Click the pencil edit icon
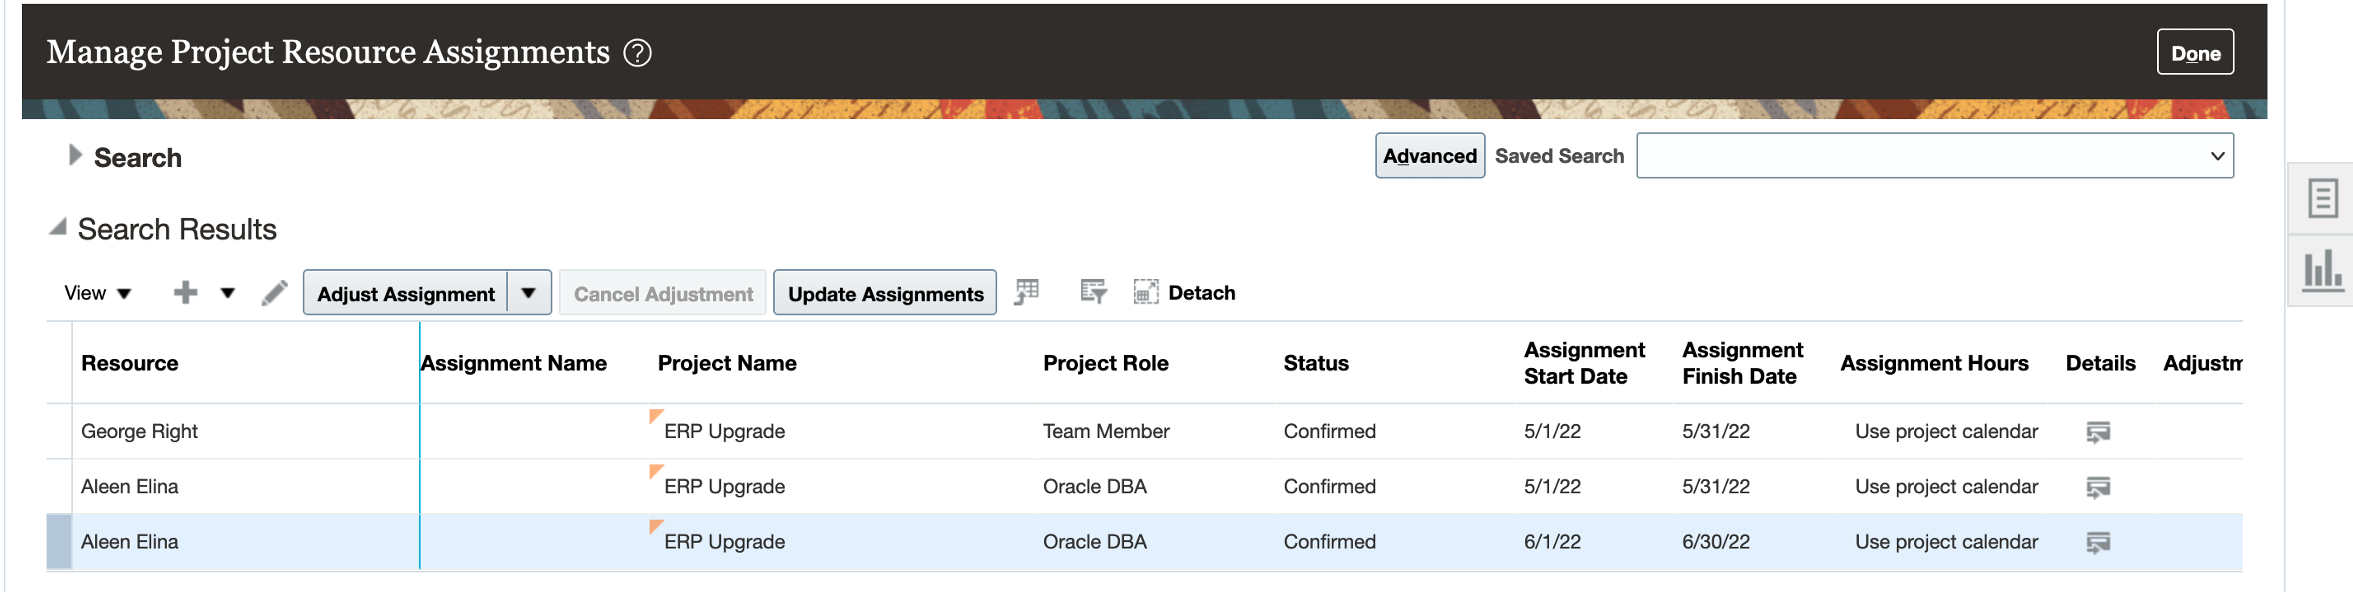 (x=274, y=293)
